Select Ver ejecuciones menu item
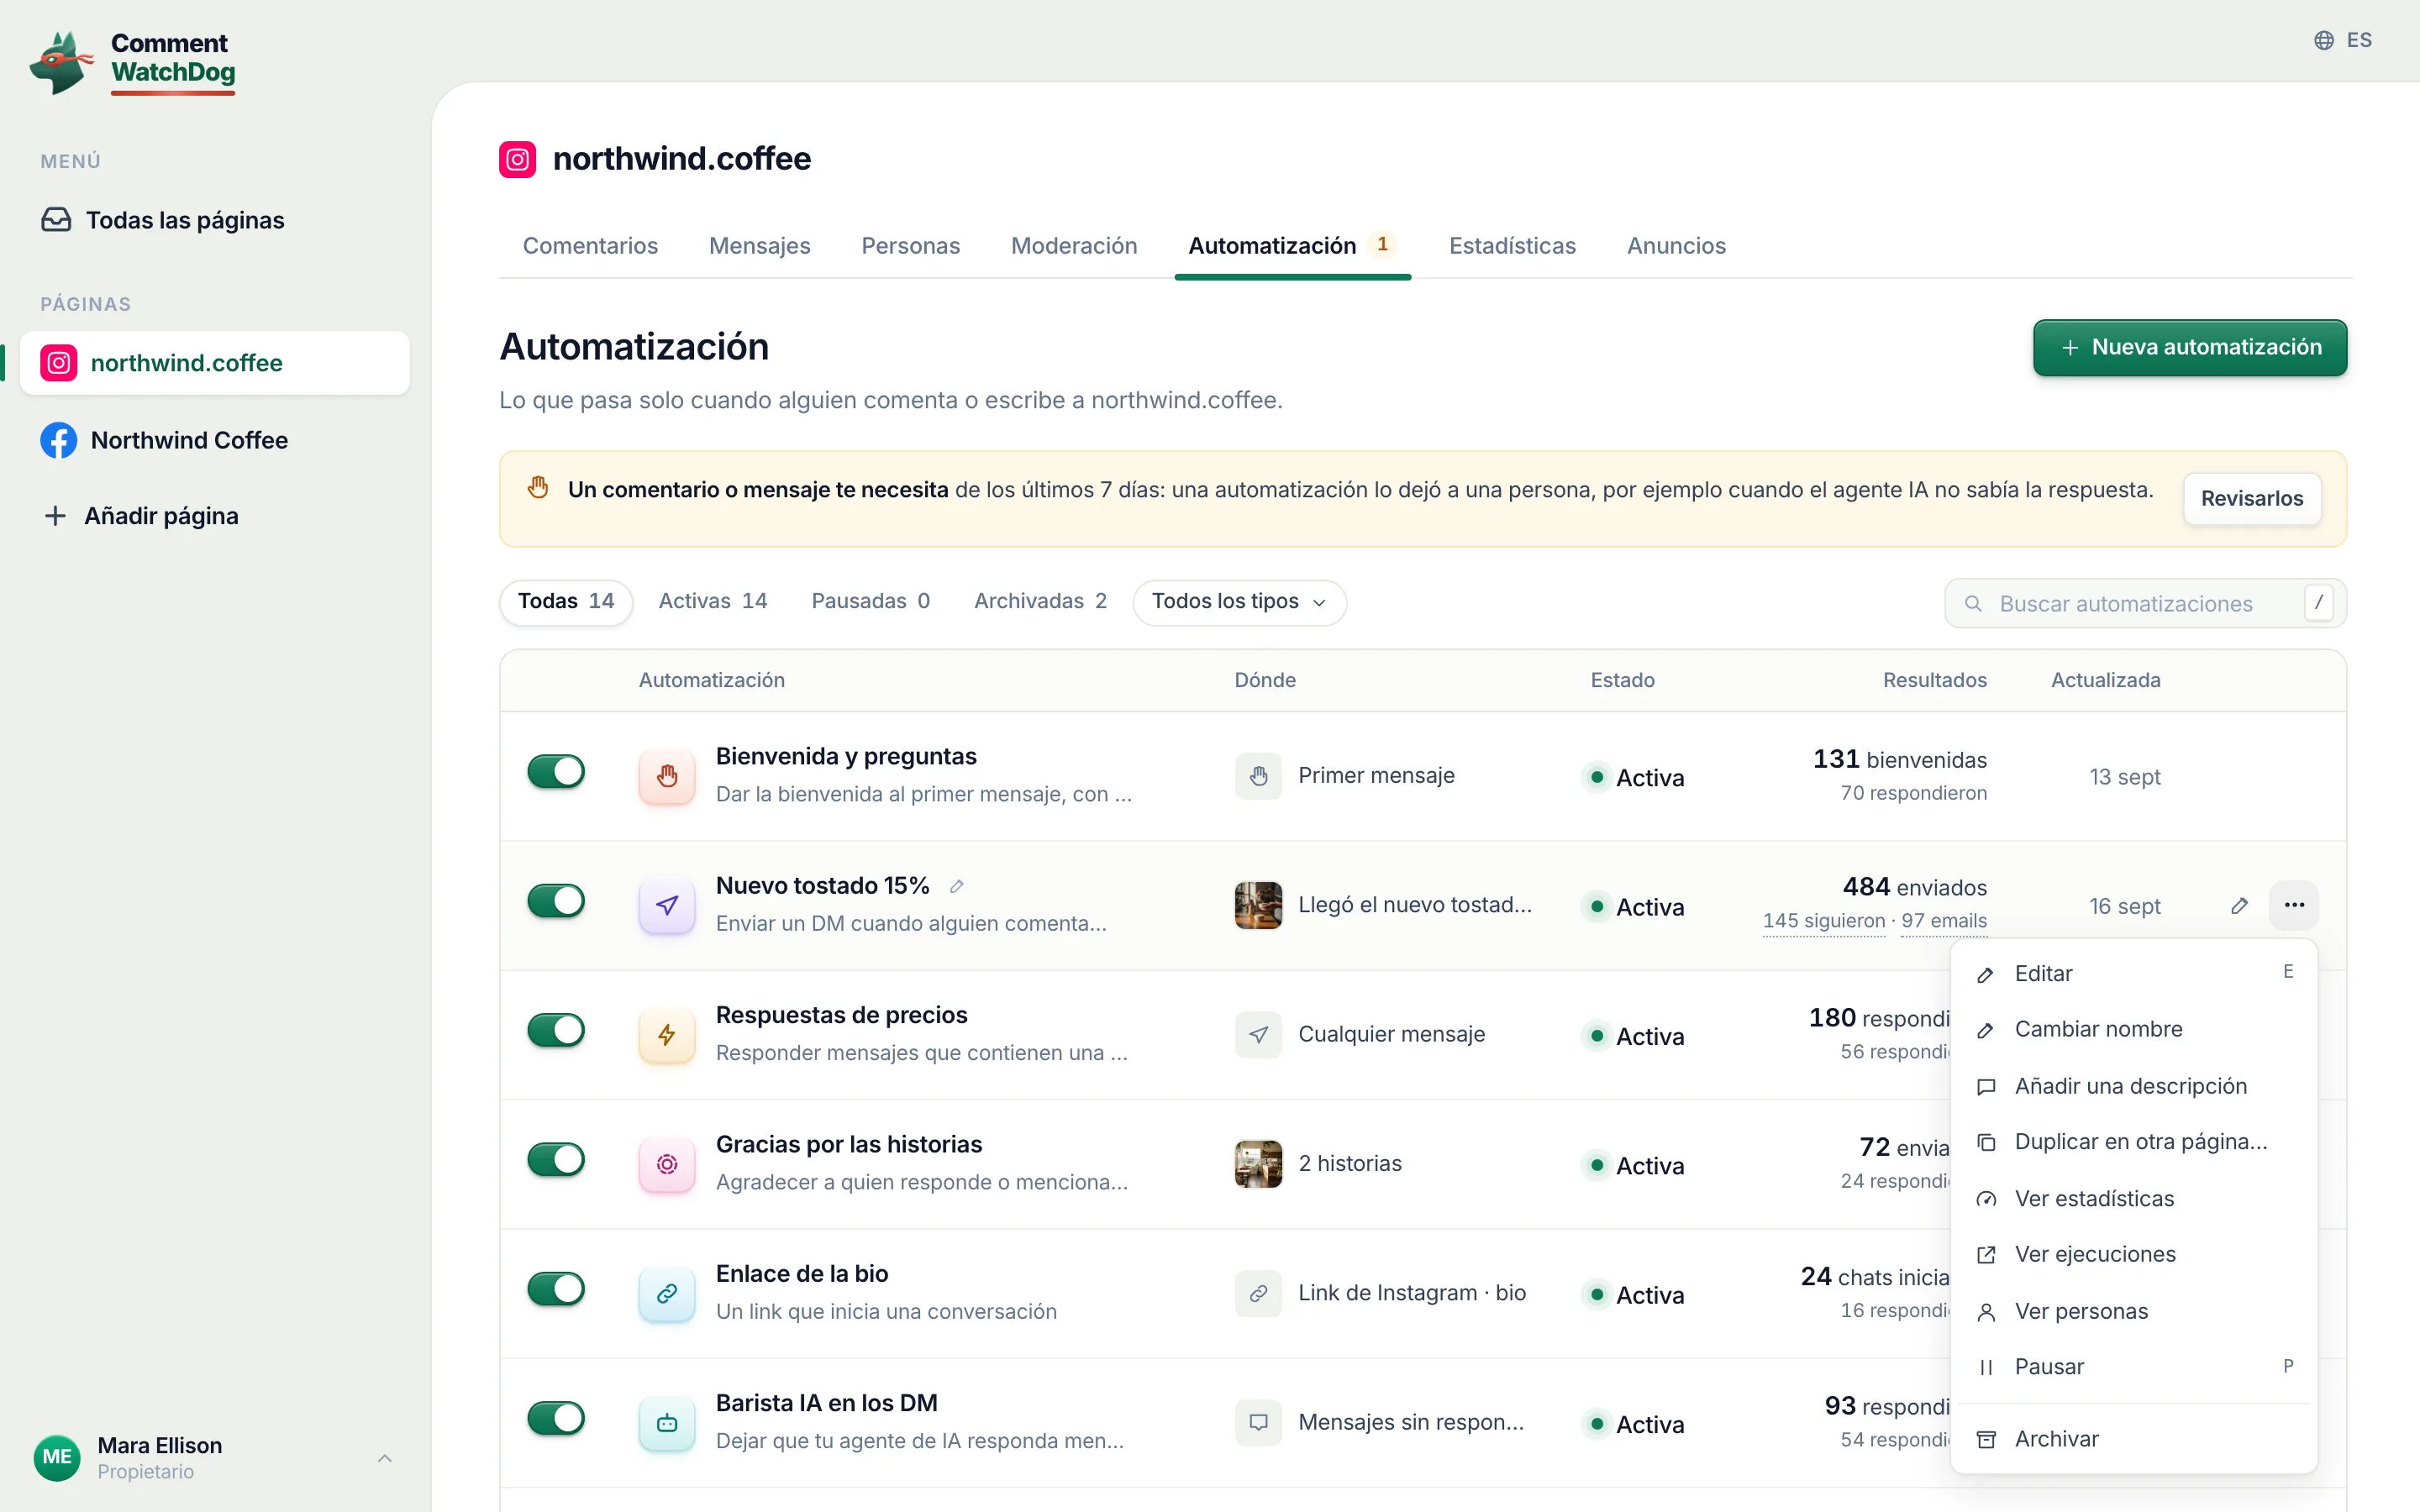Image resolution: width=2420 pixels, height=1512 pixels. tap(2133, 1254)
